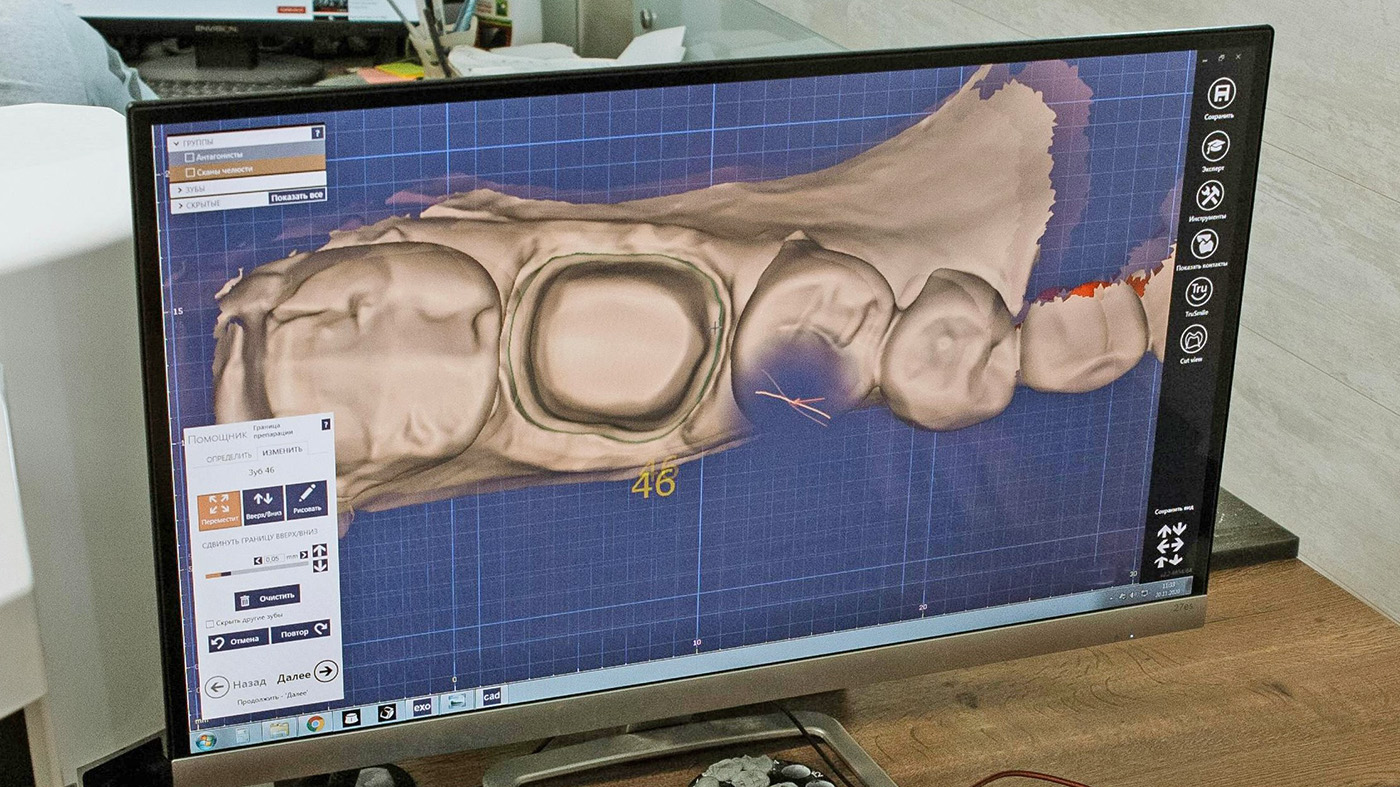
Task: Click the help icon in wizard panel
Action: 325,425
